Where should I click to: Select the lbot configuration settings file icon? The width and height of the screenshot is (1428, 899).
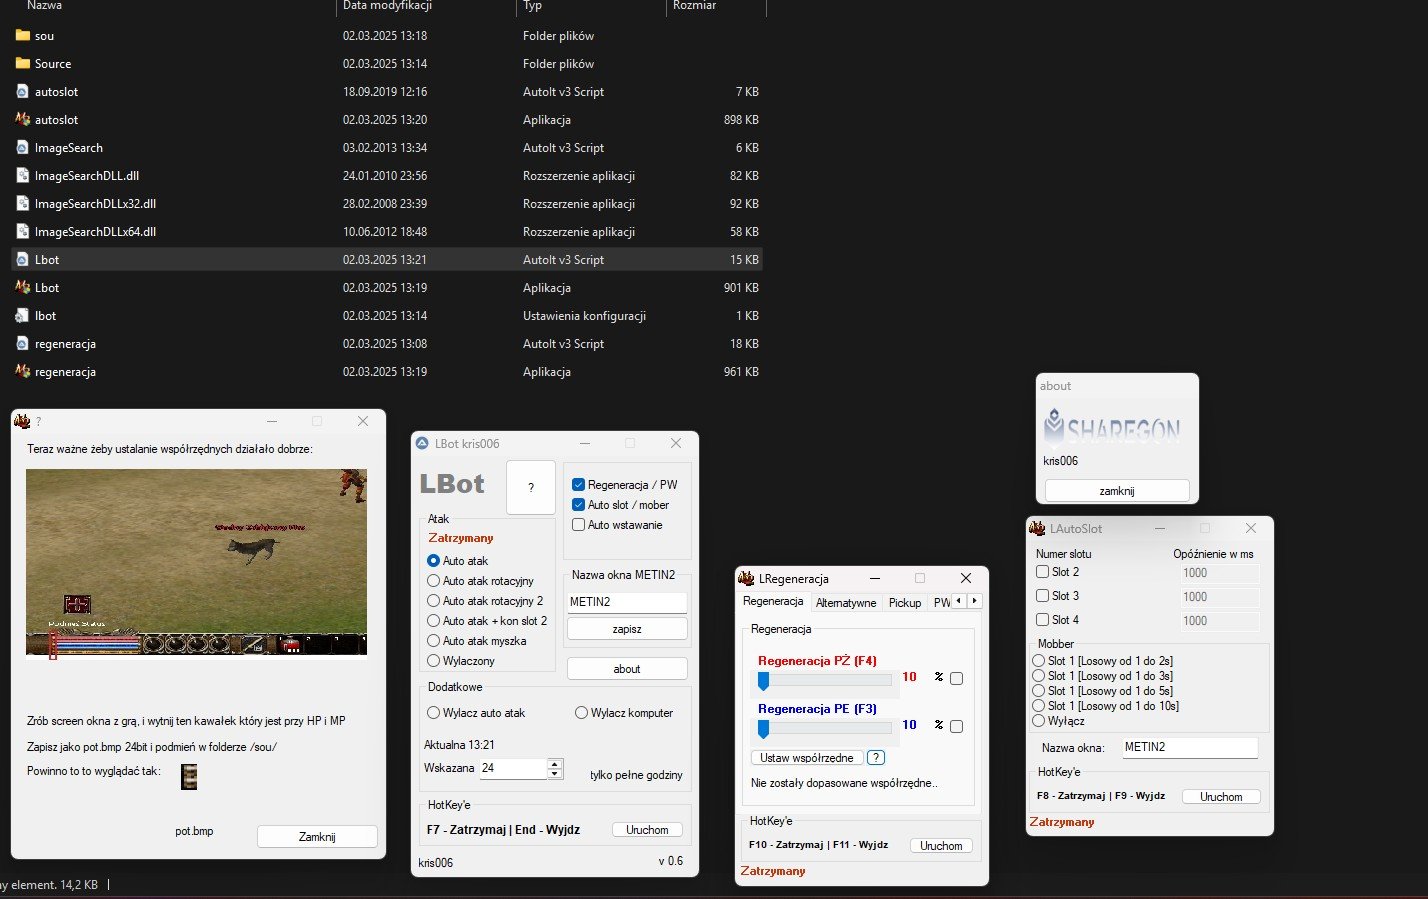(22, 315)
